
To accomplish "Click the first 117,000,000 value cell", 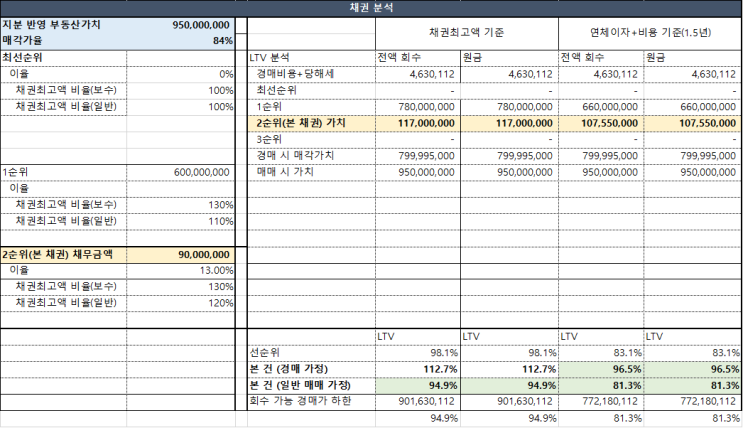I will 418,123.
